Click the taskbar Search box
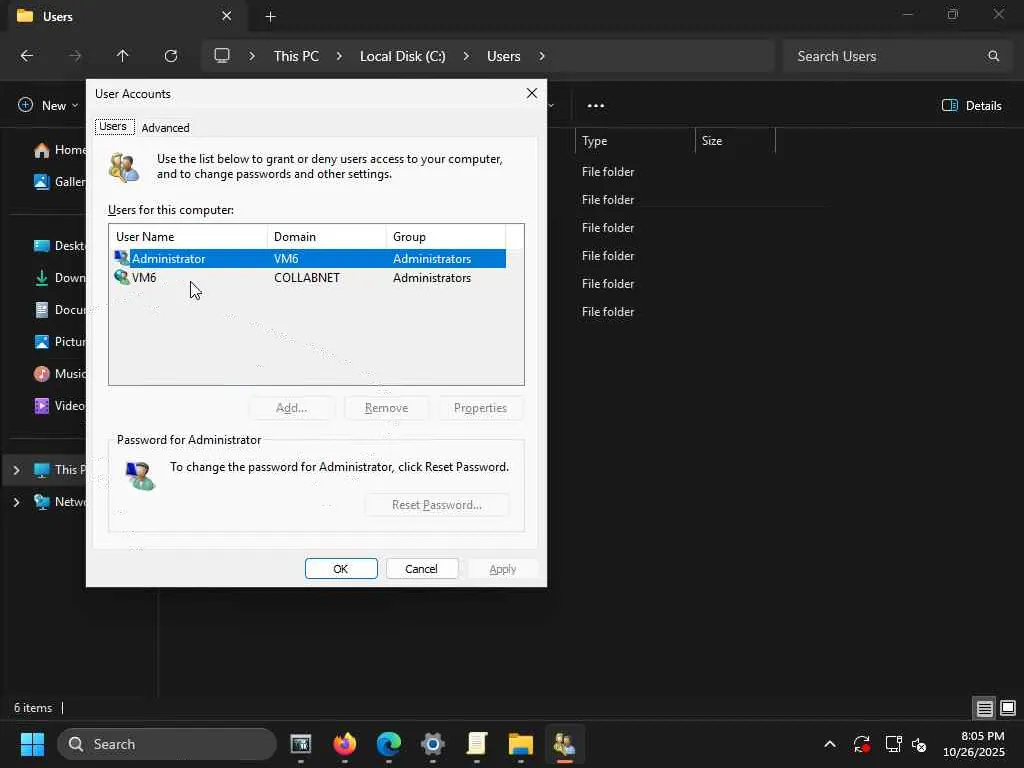This screenshot has width=1024, height=768. (x=167, y=744)
